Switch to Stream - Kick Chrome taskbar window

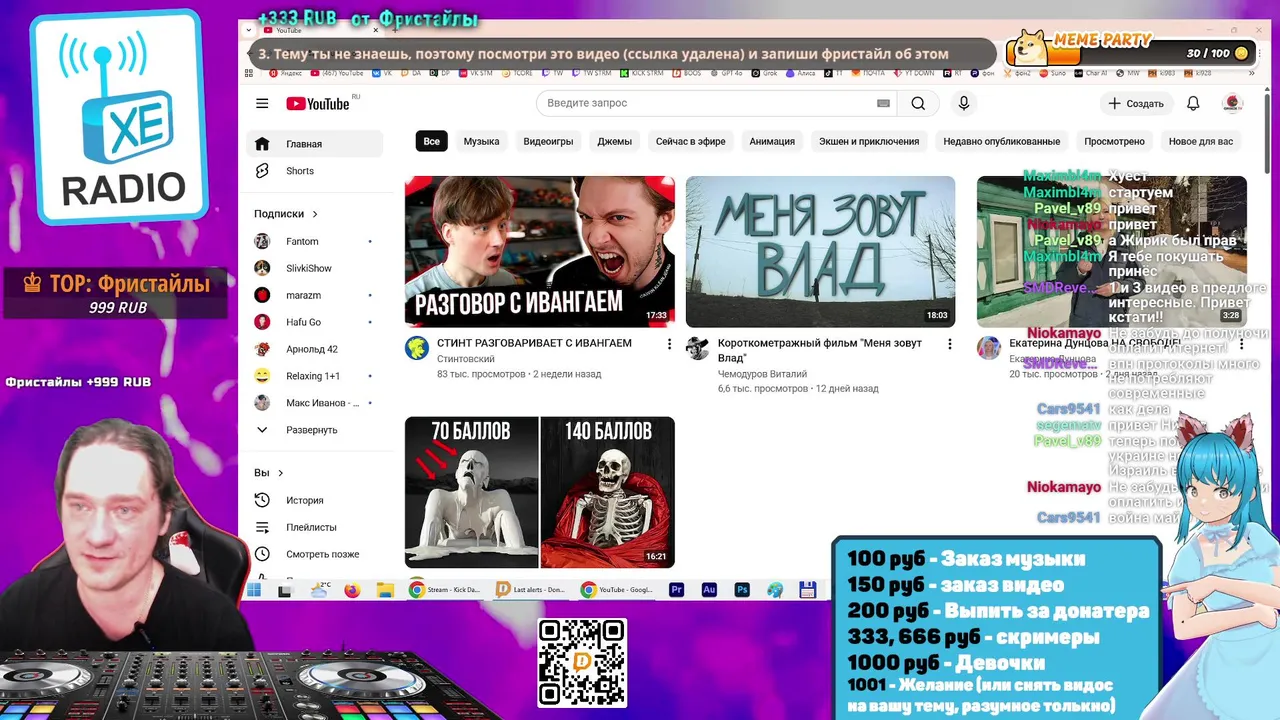click(x=445, y=590)
